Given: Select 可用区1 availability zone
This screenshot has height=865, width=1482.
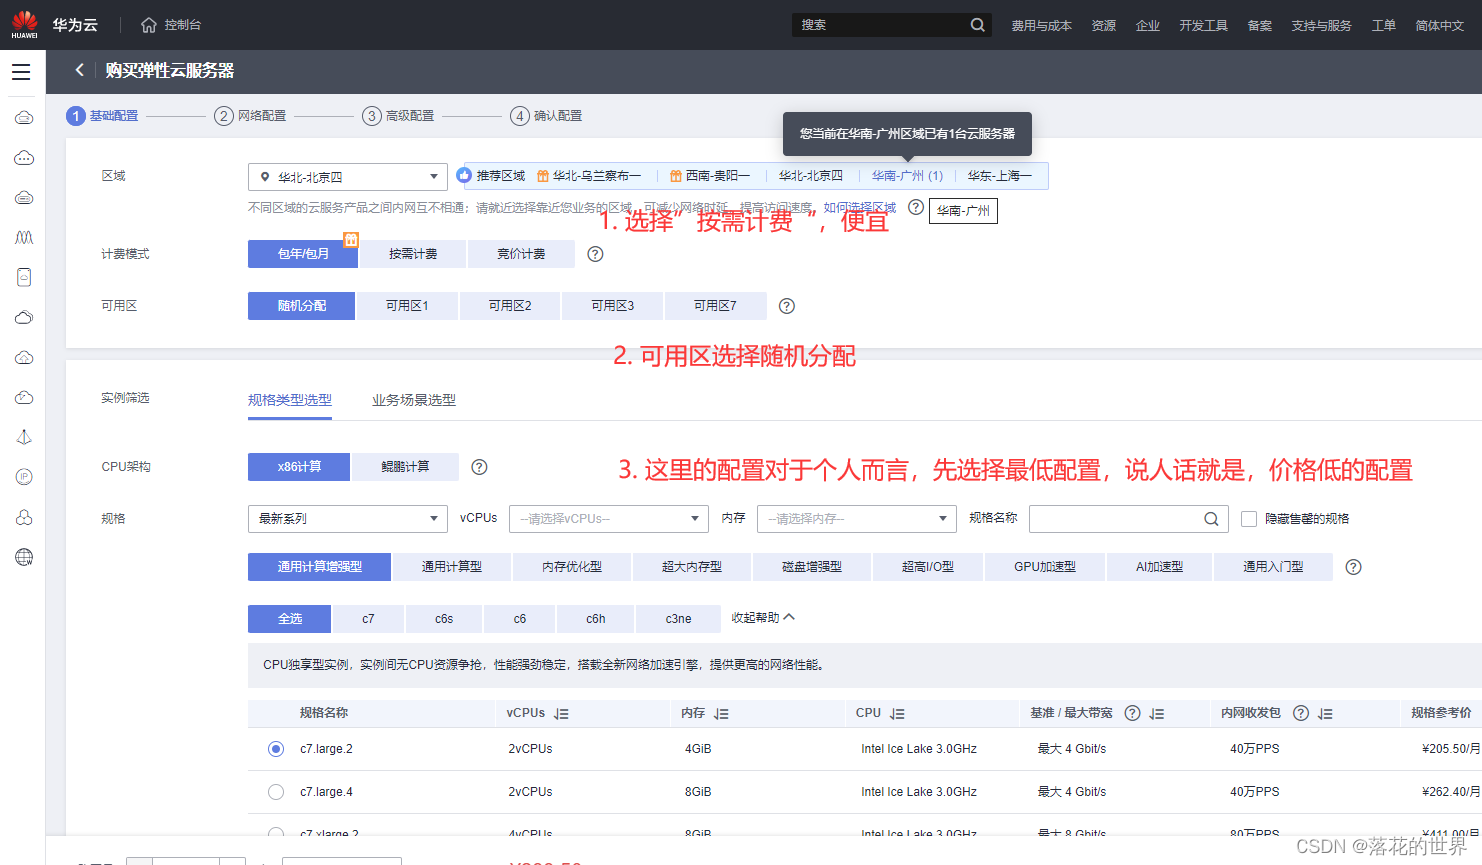Looking at the screenshot, I should click(407, 306).
